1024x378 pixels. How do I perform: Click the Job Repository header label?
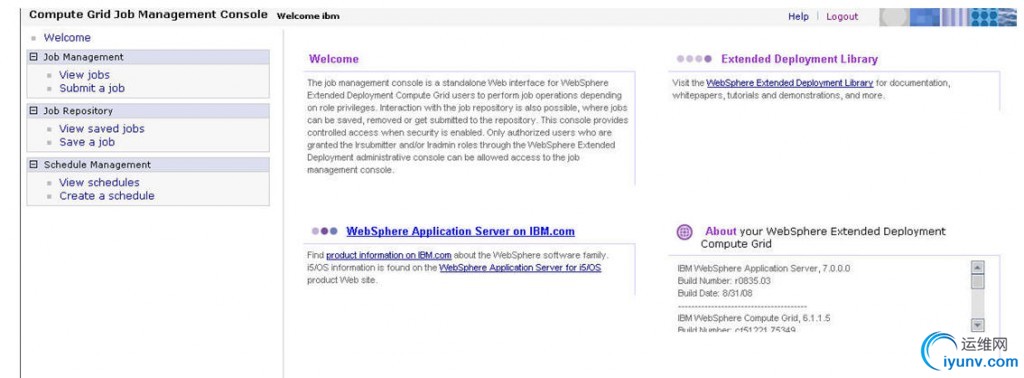point(78,111)
